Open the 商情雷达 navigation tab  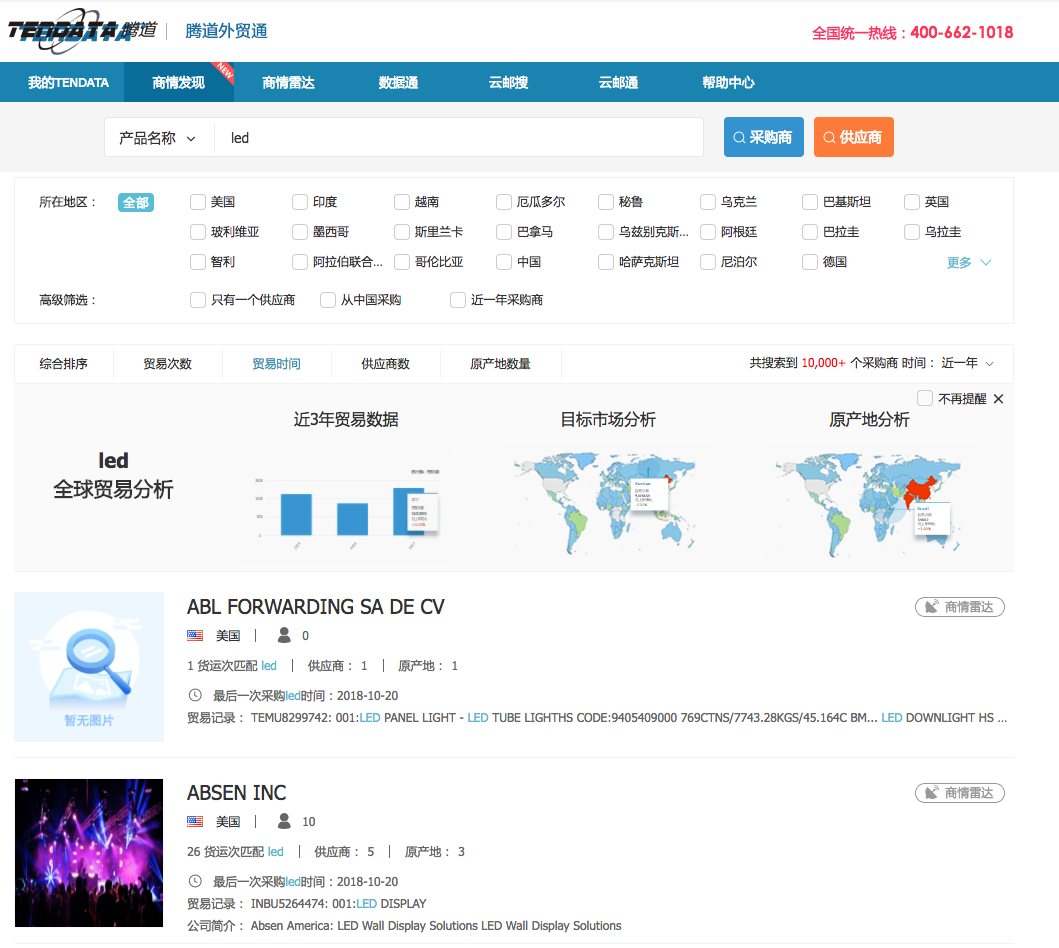coord(288,82)
